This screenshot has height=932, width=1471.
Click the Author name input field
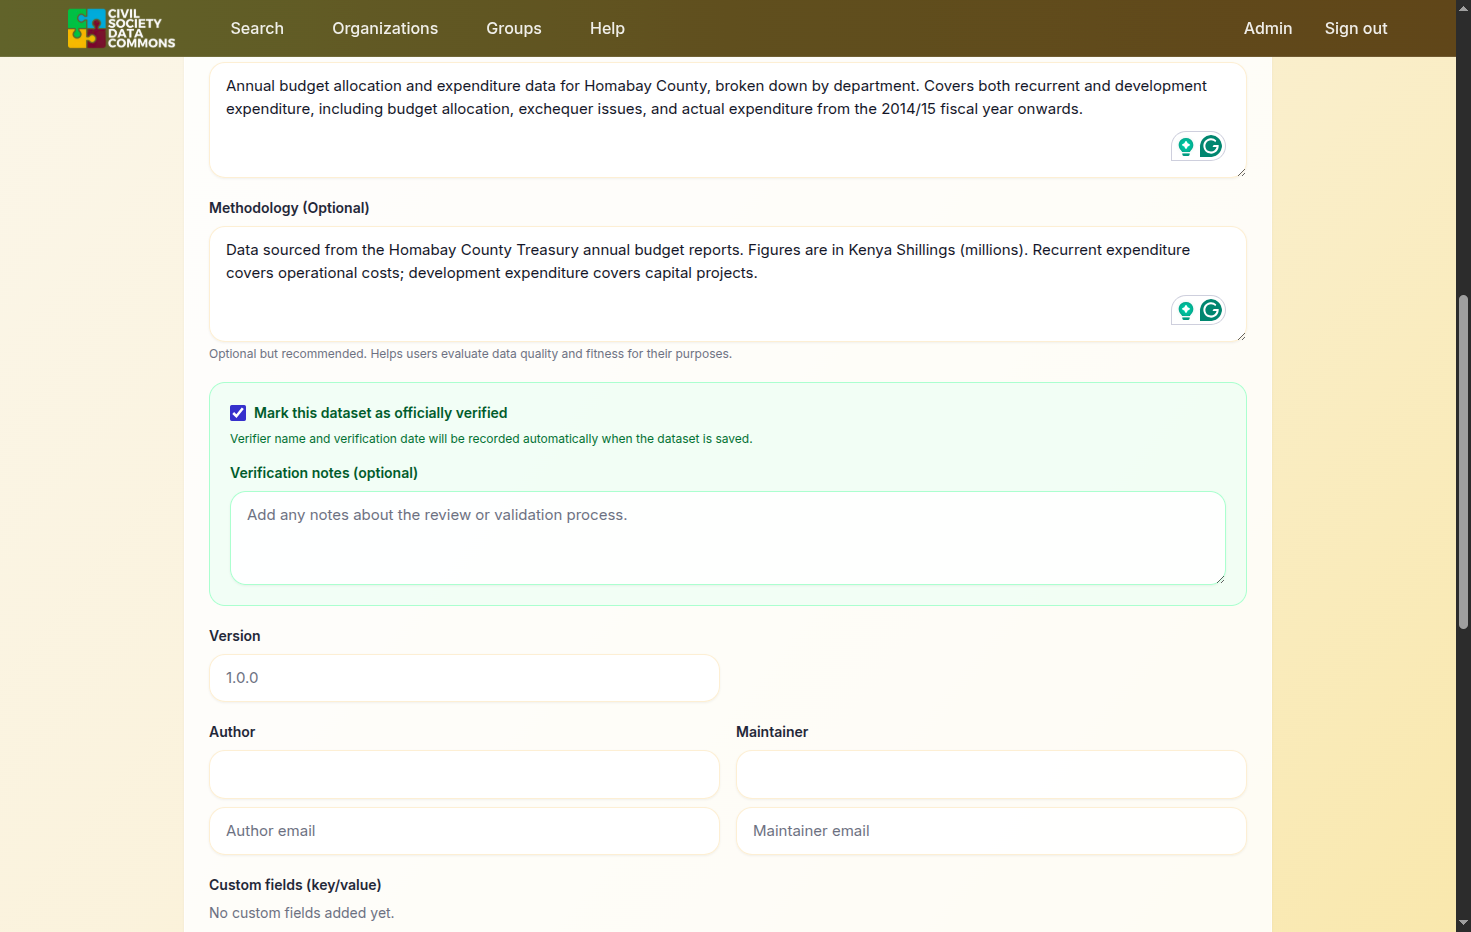(464, 774)
